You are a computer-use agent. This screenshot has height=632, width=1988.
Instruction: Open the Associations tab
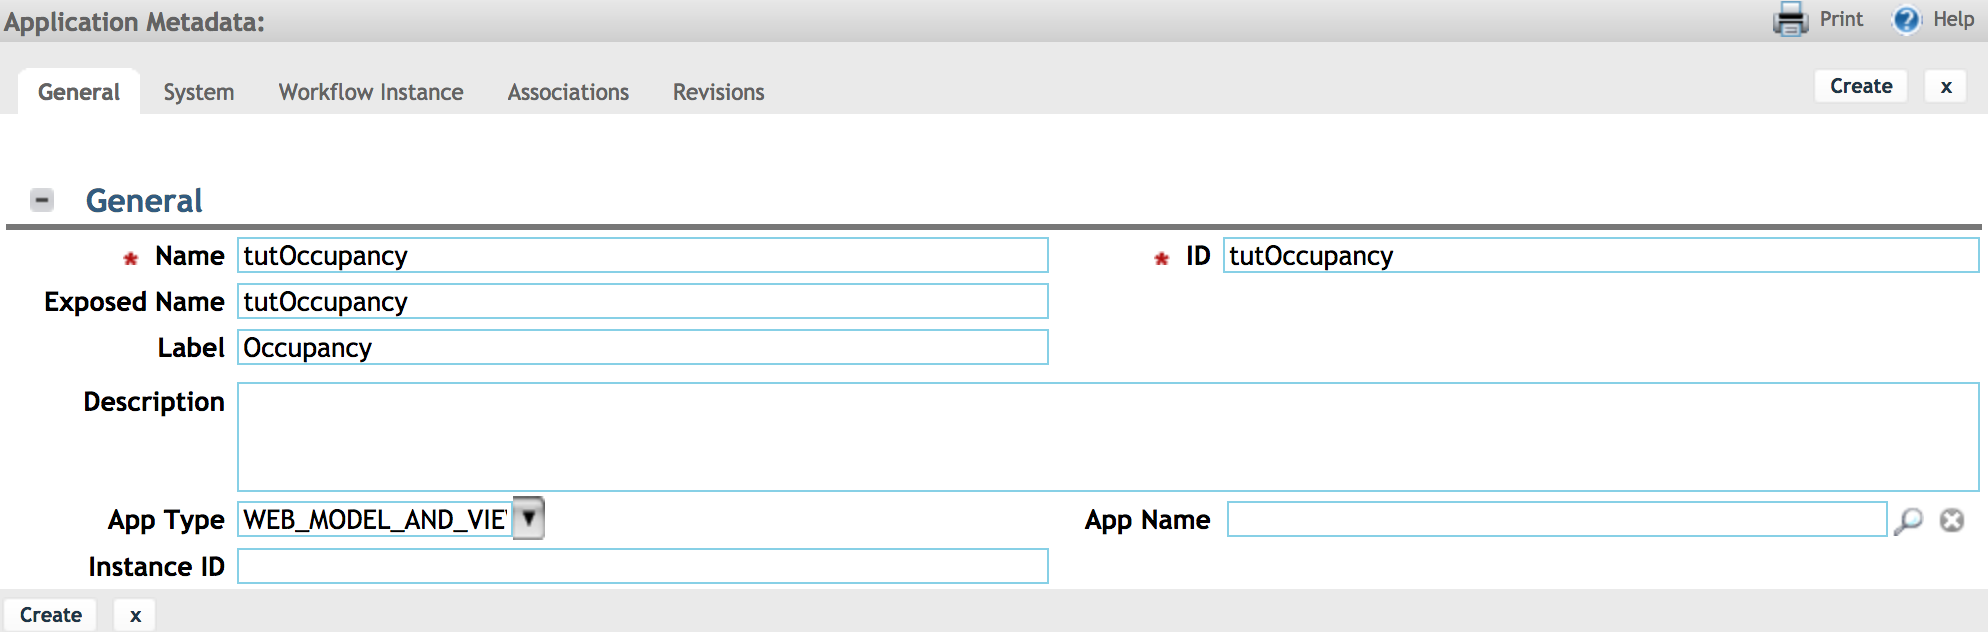pos(568,92)
